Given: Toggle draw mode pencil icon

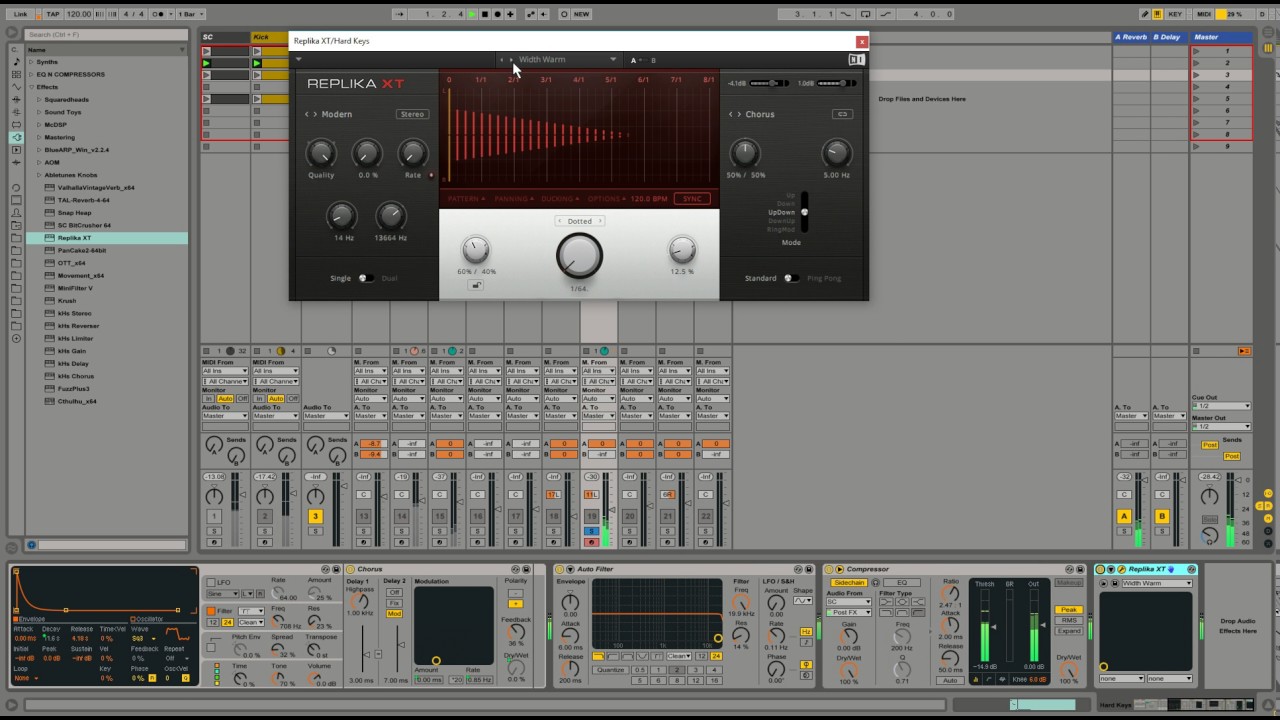Looking at the screenshot, I should (1145, 14).
